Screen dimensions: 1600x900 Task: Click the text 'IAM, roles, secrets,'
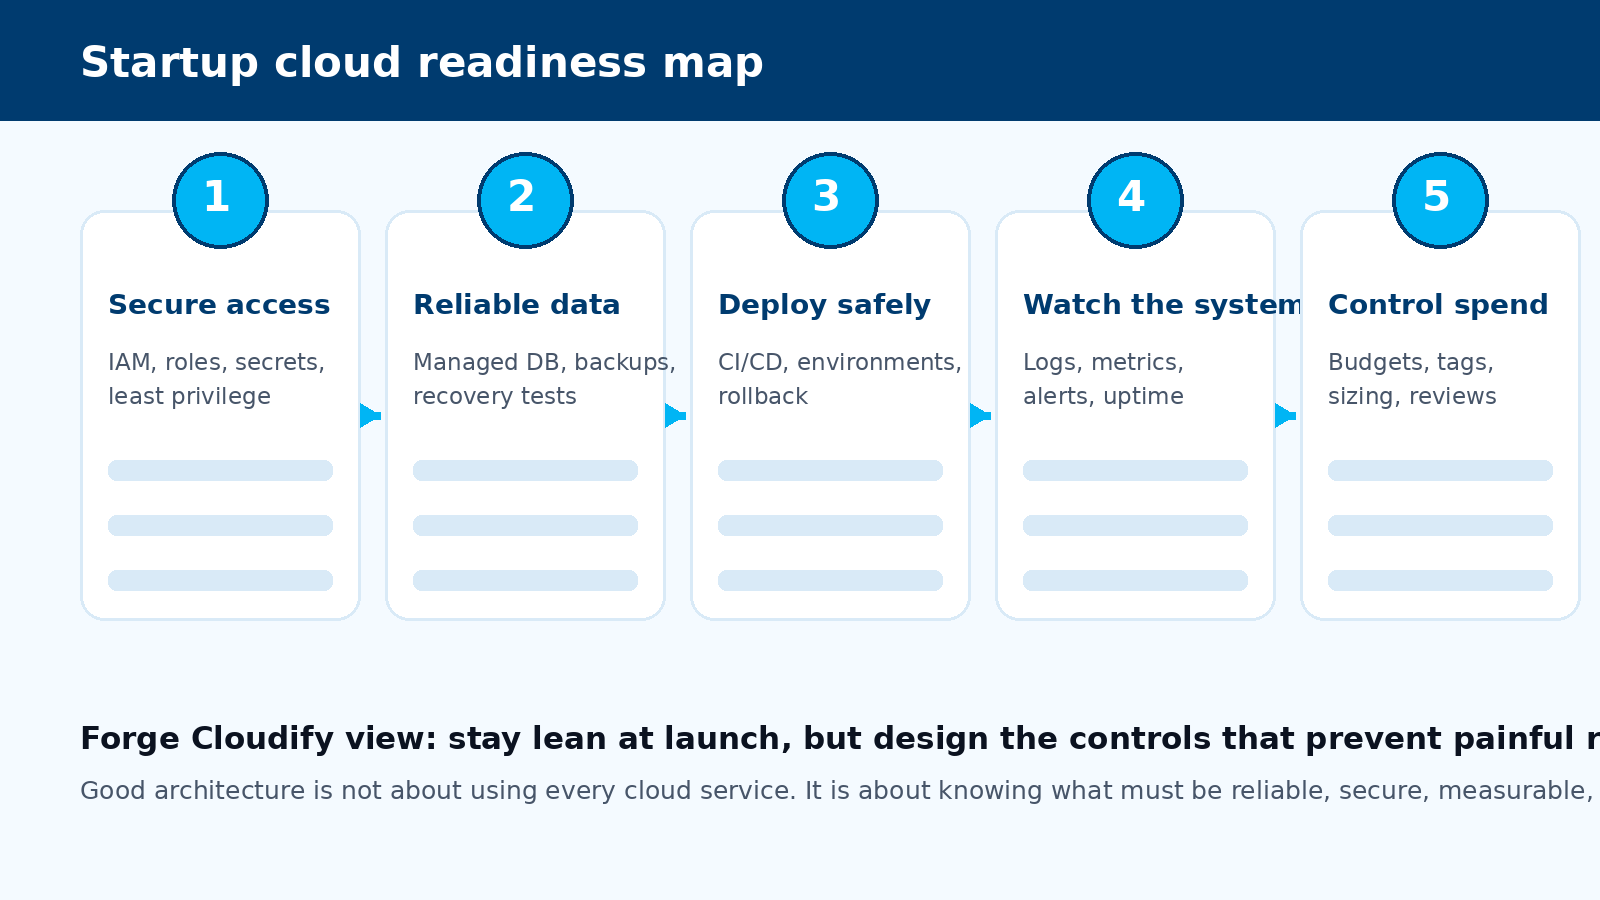[216, 362]
